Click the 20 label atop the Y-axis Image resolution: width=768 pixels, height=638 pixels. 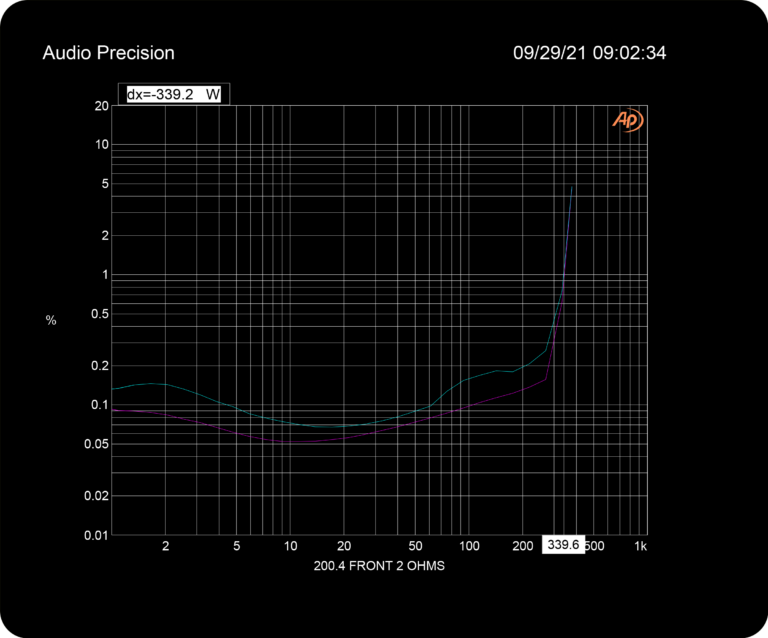[101, 106]
